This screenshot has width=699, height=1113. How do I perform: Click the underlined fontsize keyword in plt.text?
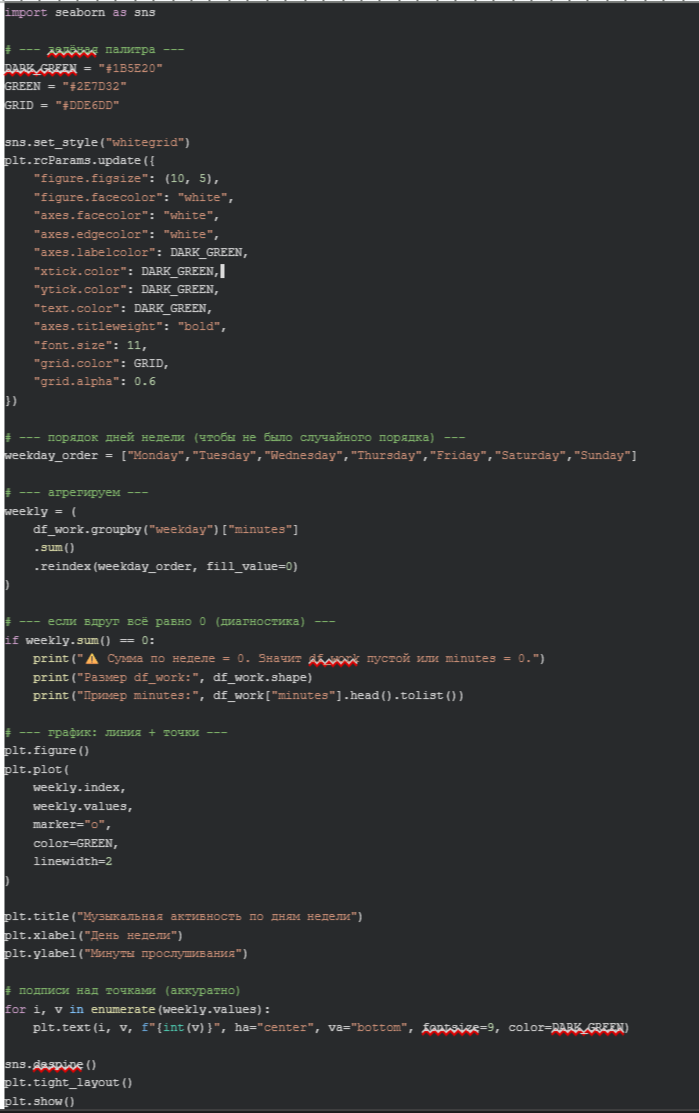click(x=451, y=1027)
